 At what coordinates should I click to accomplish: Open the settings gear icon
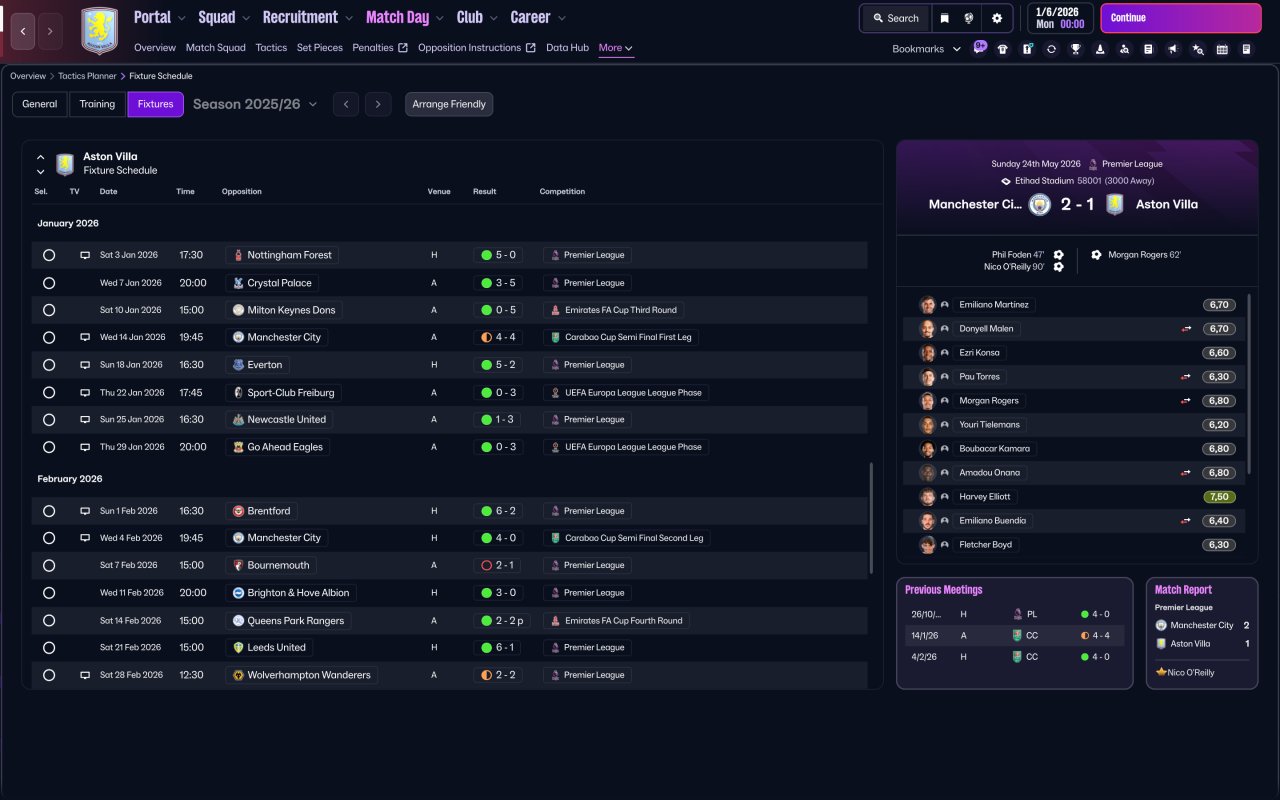pyautogui.click(x=997, y=18)
